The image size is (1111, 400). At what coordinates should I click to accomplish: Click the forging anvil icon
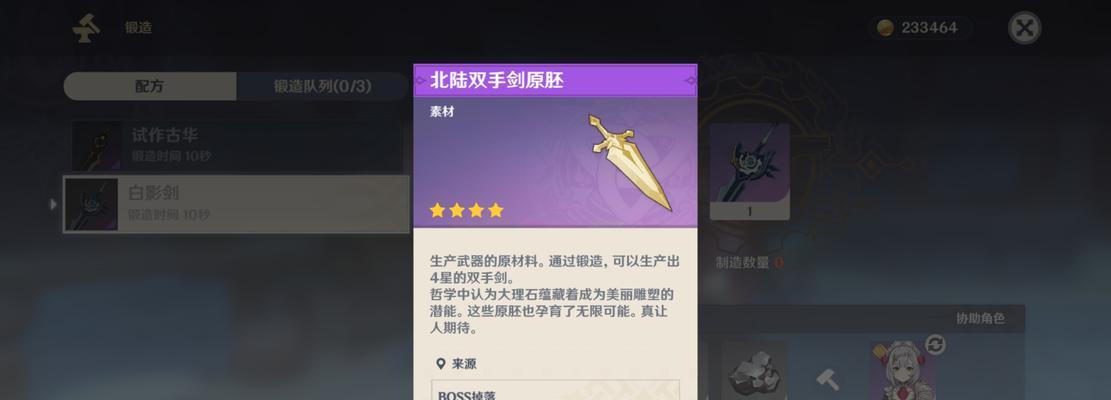tap(86, 28)
